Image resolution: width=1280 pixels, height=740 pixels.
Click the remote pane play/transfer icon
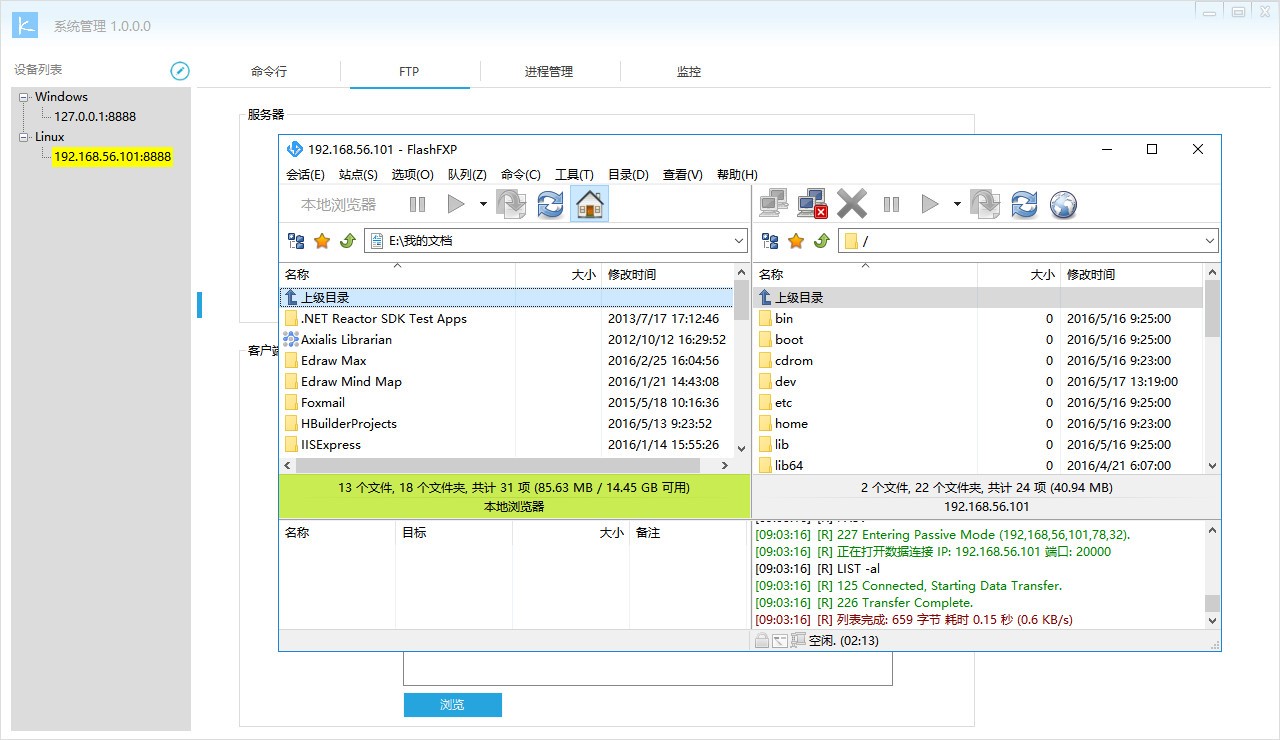[930, 204]
